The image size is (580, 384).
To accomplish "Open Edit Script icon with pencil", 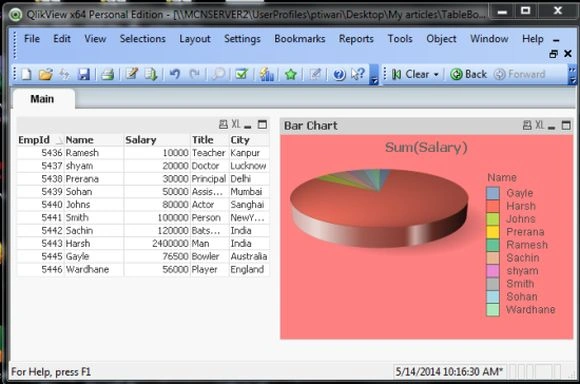I will tap(131, 74).
